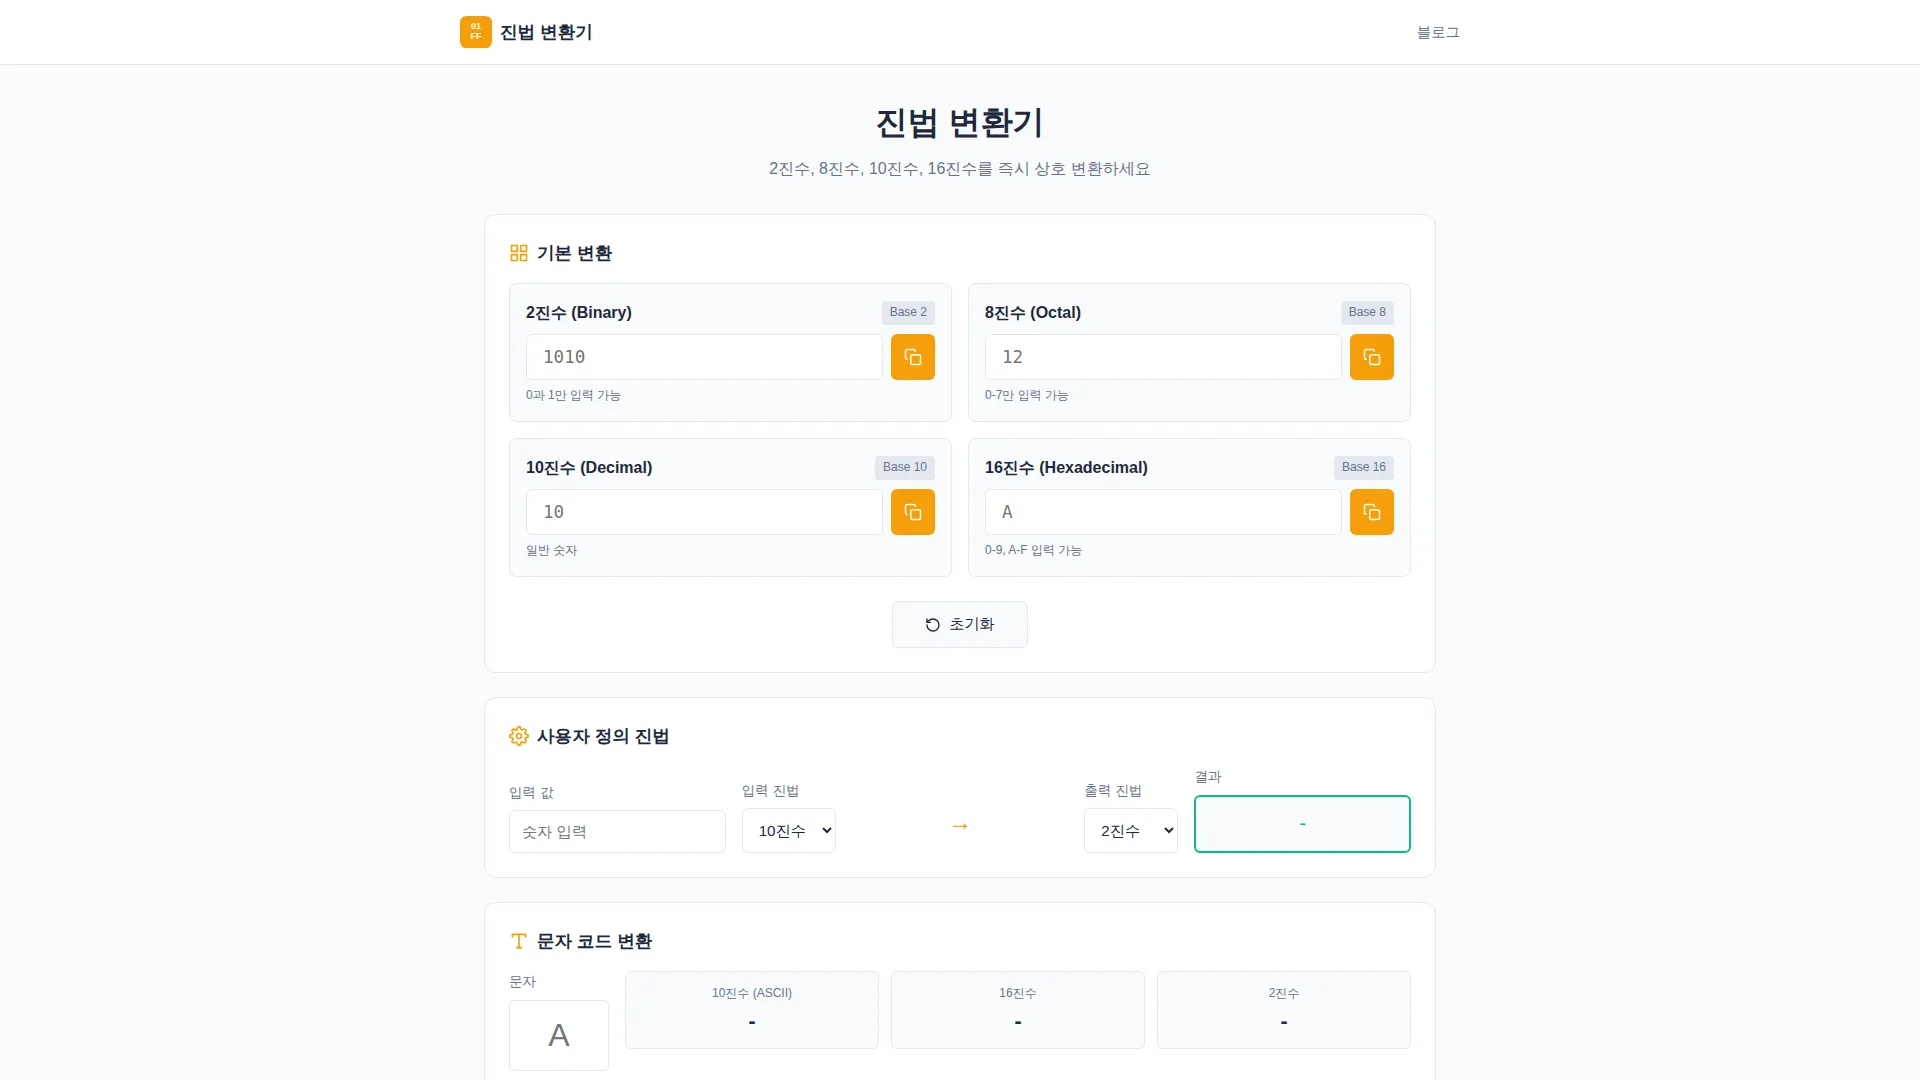The image size is (1920, 1080).
Task: Copy the decimal (10진수) value
Action: coord(912,512)
